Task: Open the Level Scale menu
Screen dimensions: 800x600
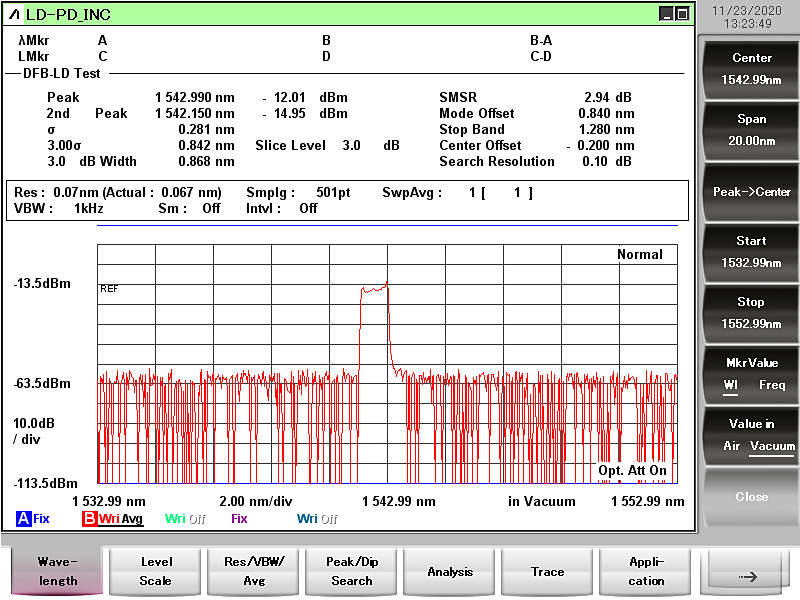Action: tap(156, 573)
